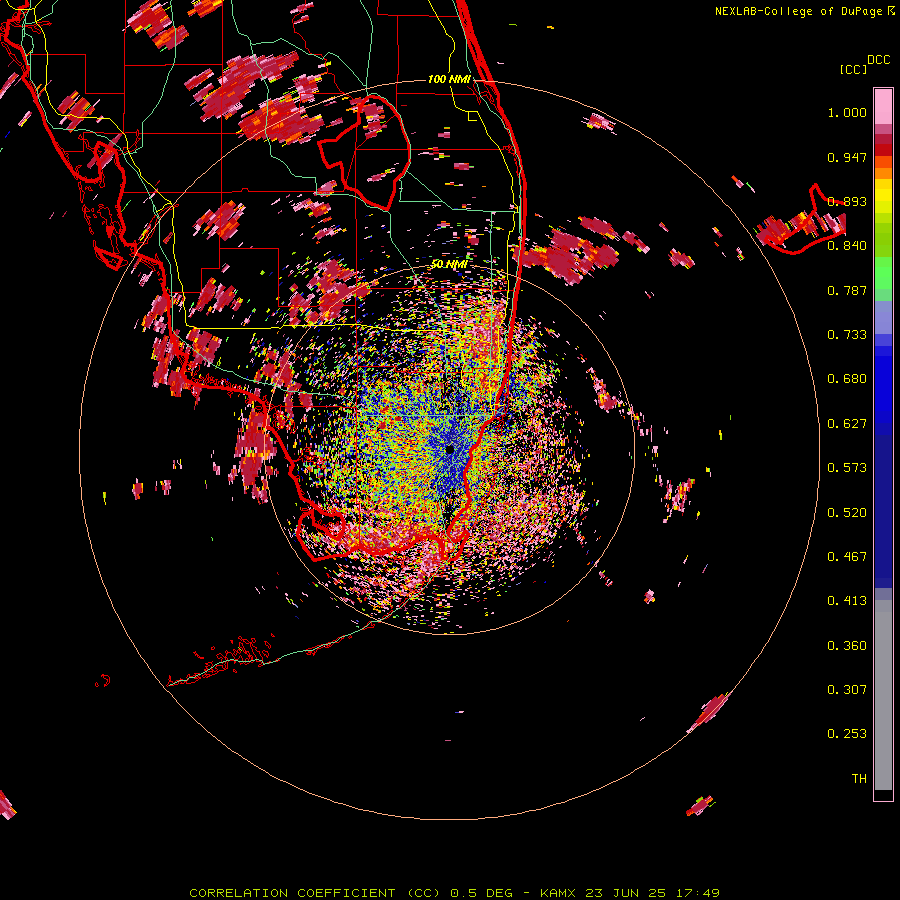Click the 0.253 legend value

tap(847, 734)
